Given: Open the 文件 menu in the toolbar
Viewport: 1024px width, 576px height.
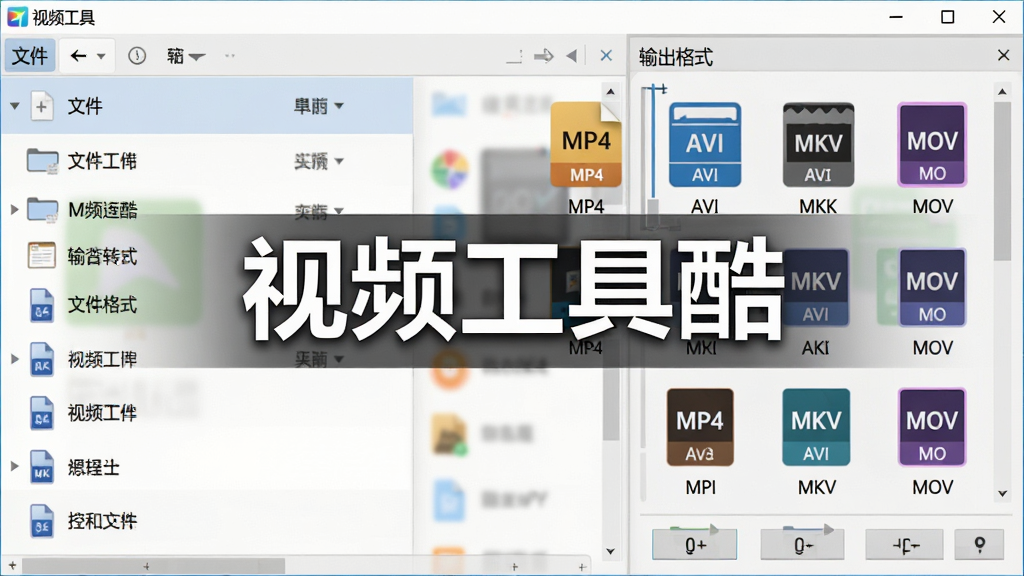Looking at the screenshot, I should point(30,56).
